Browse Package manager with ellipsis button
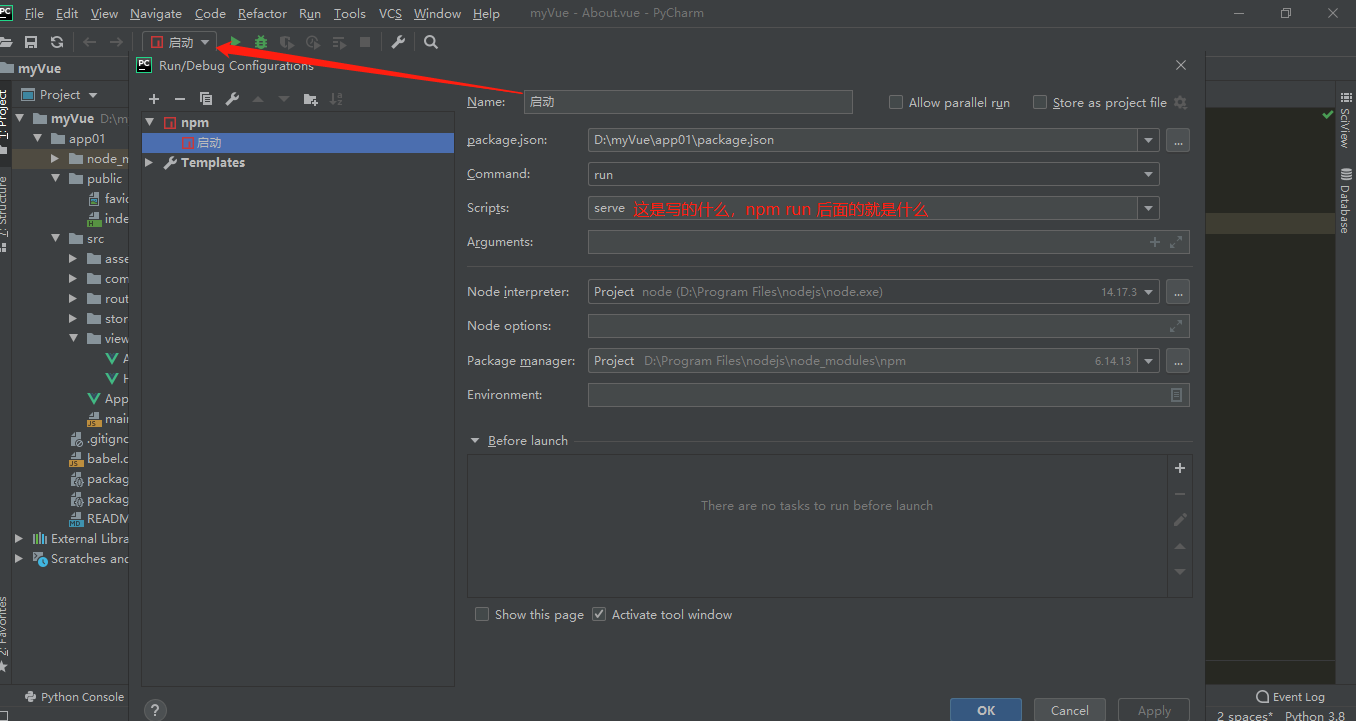The image size is (1356, 721). (1178, 361)
